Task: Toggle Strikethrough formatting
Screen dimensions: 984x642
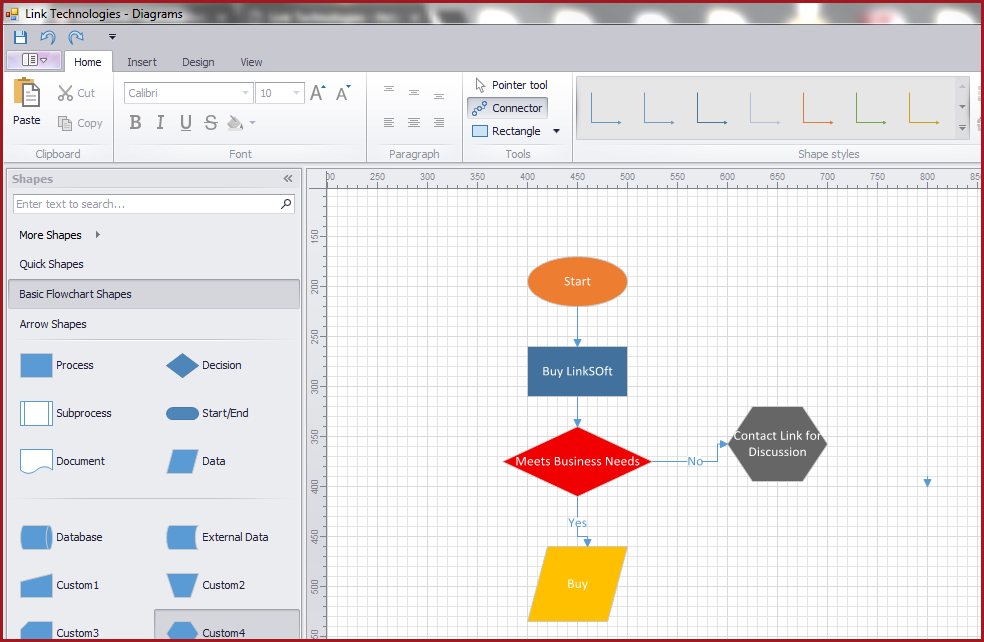Action: pyautogui.click(x=211, y=122)
